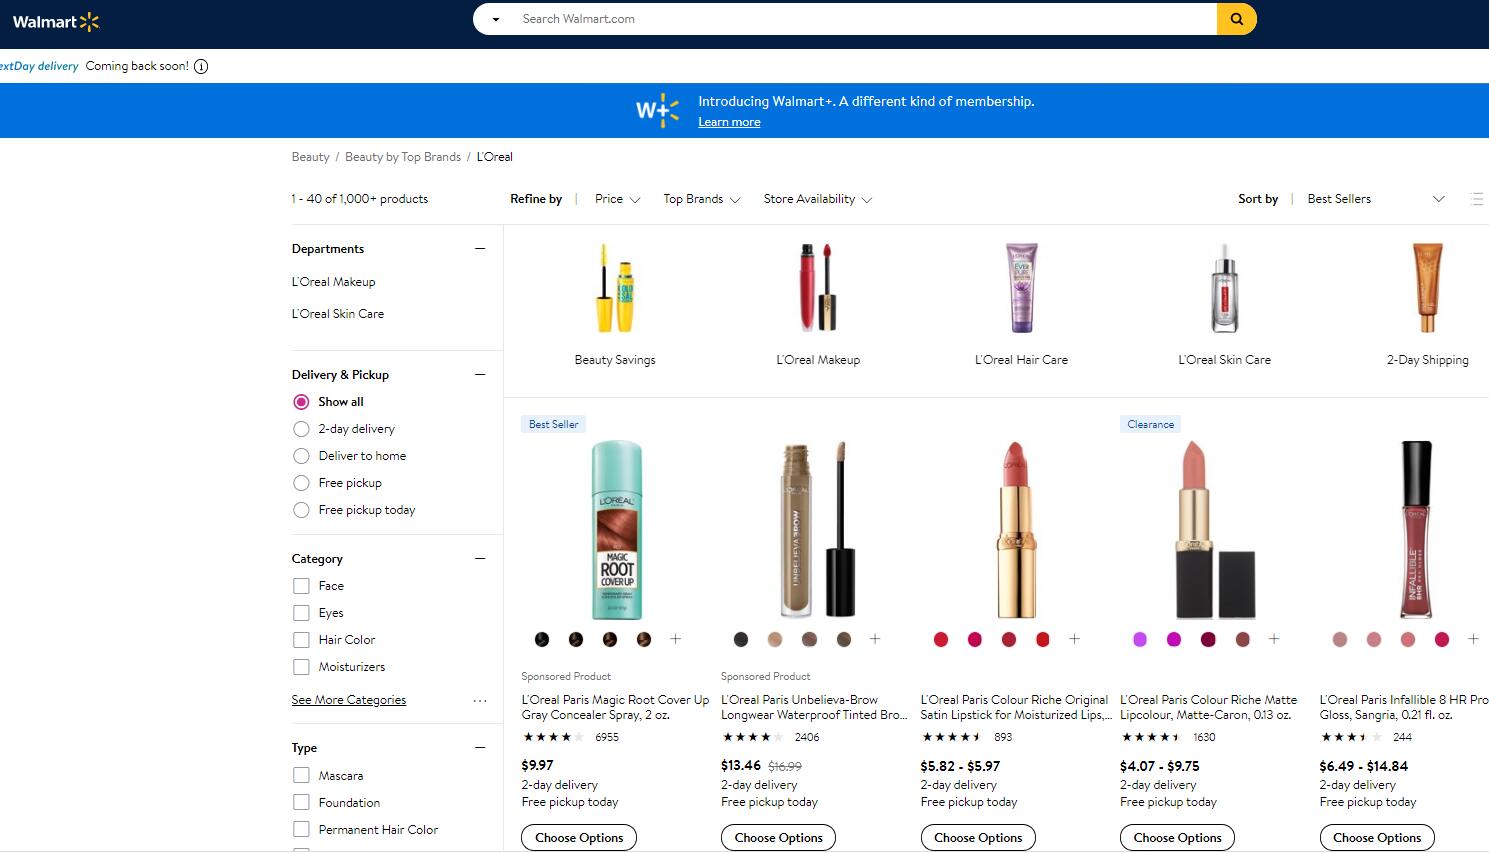
Task: Click the yellow search magnifier button
Action: coord(1236,19)
